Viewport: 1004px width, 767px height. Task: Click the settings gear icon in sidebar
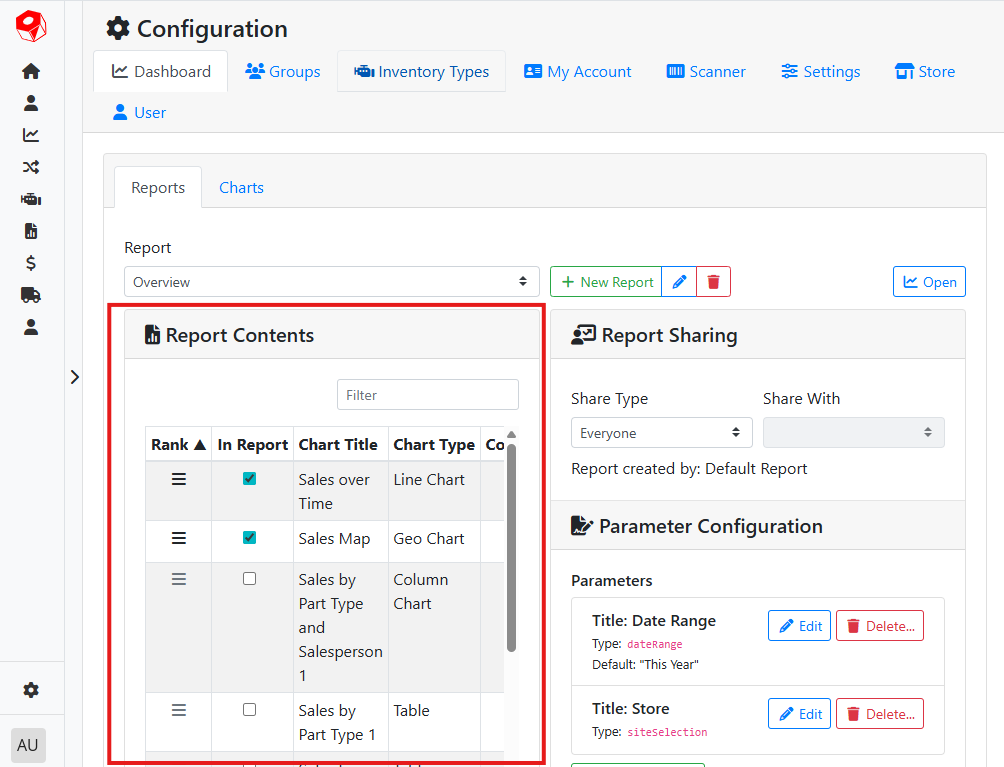31,690
